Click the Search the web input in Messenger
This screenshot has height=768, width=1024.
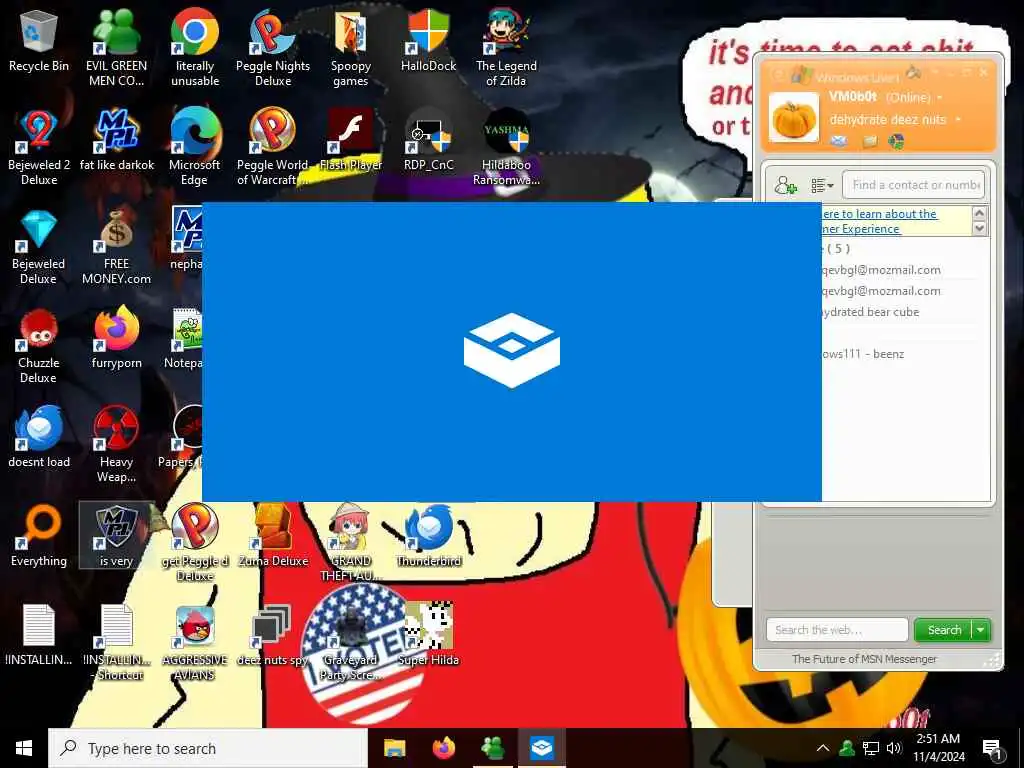pos(837,630)
